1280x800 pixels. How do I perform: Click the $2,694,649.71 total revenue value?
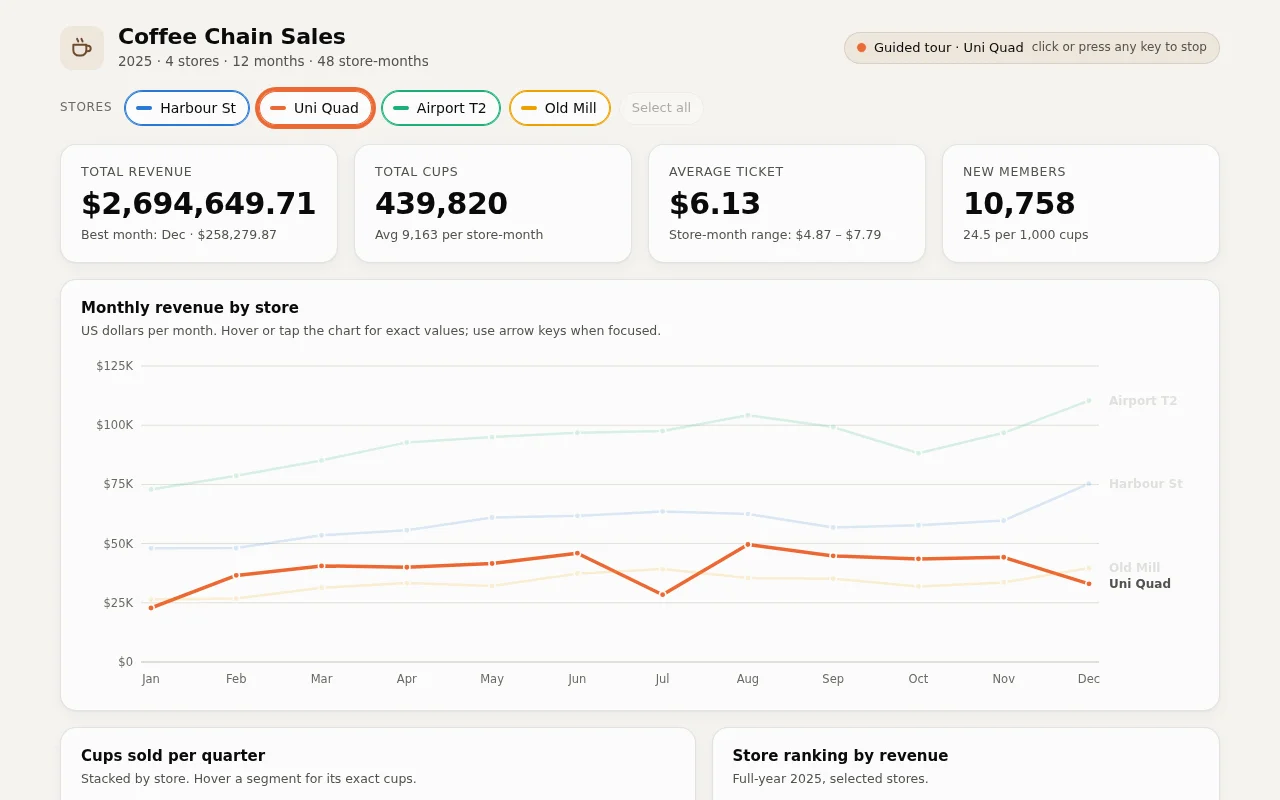coord(198,204)
